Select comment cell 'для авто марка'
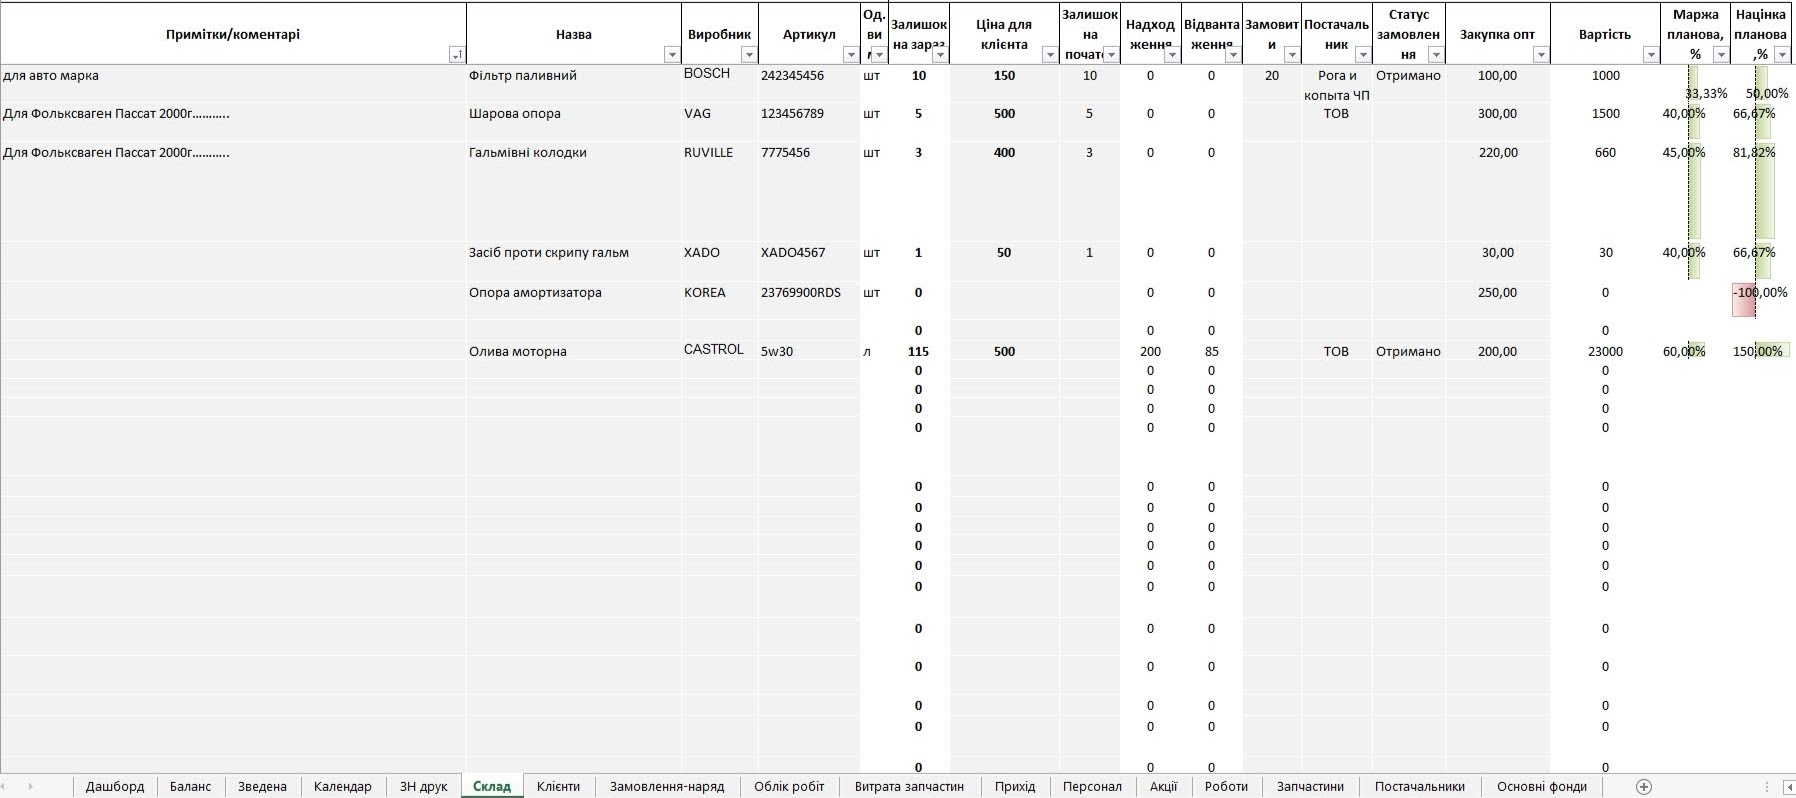The height and width of the screenshot is (798, 1796). pyautogui.click(x=233, y=83)
